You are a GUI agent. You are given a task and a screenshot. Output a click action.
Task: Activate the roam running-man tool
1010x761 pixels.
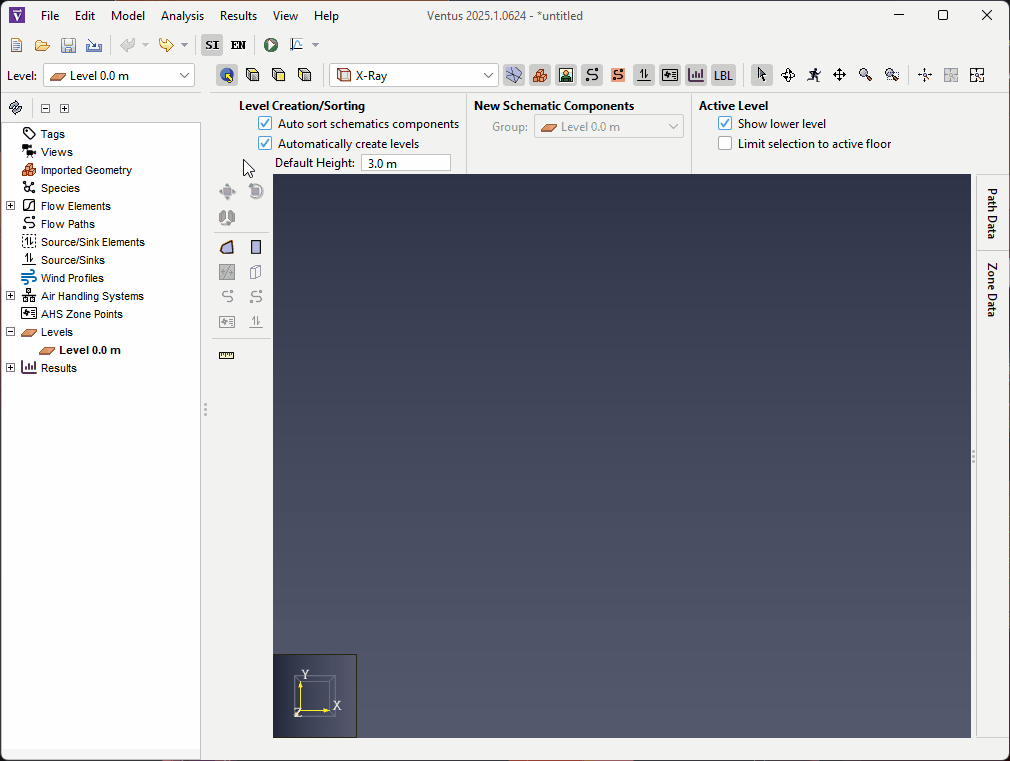tap(814, 75)
